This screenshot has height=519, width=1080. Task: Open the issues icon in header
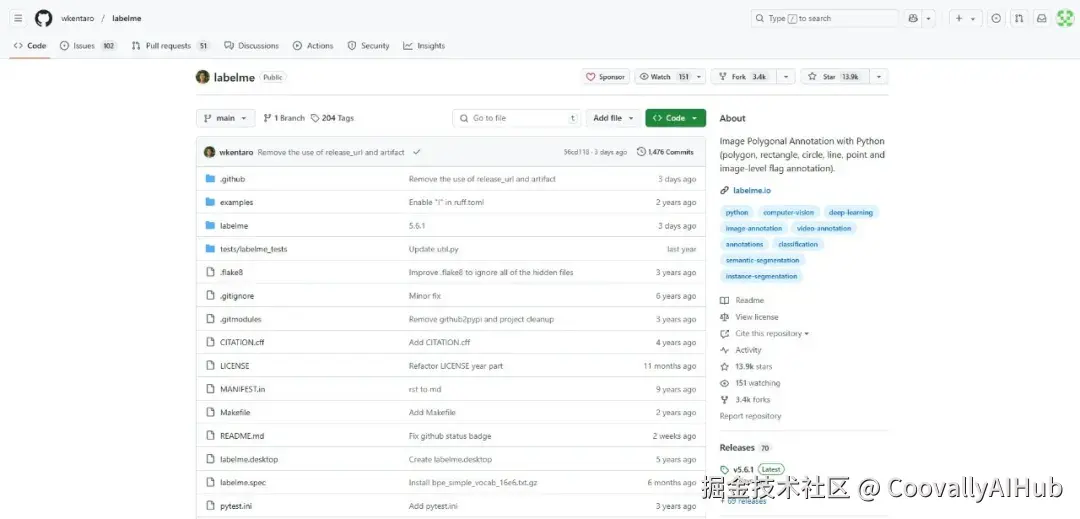coord(996,19)
